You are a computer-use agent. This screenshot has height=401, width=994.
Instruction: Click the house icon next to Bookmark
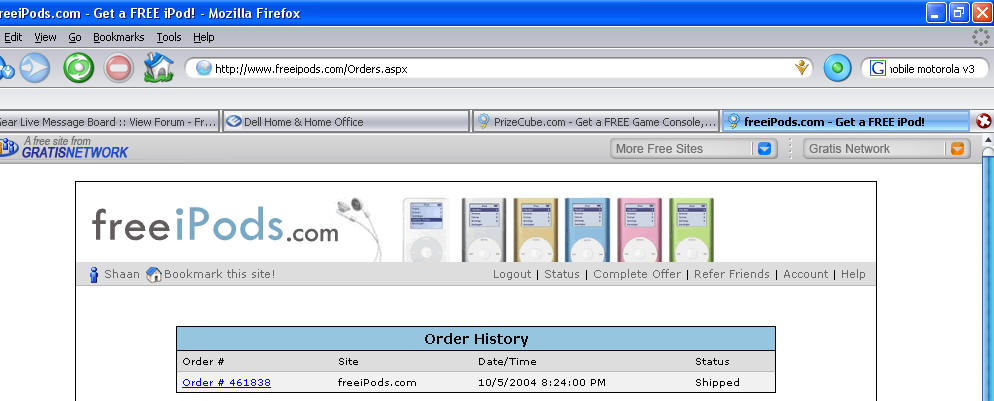tap(153, 274)
